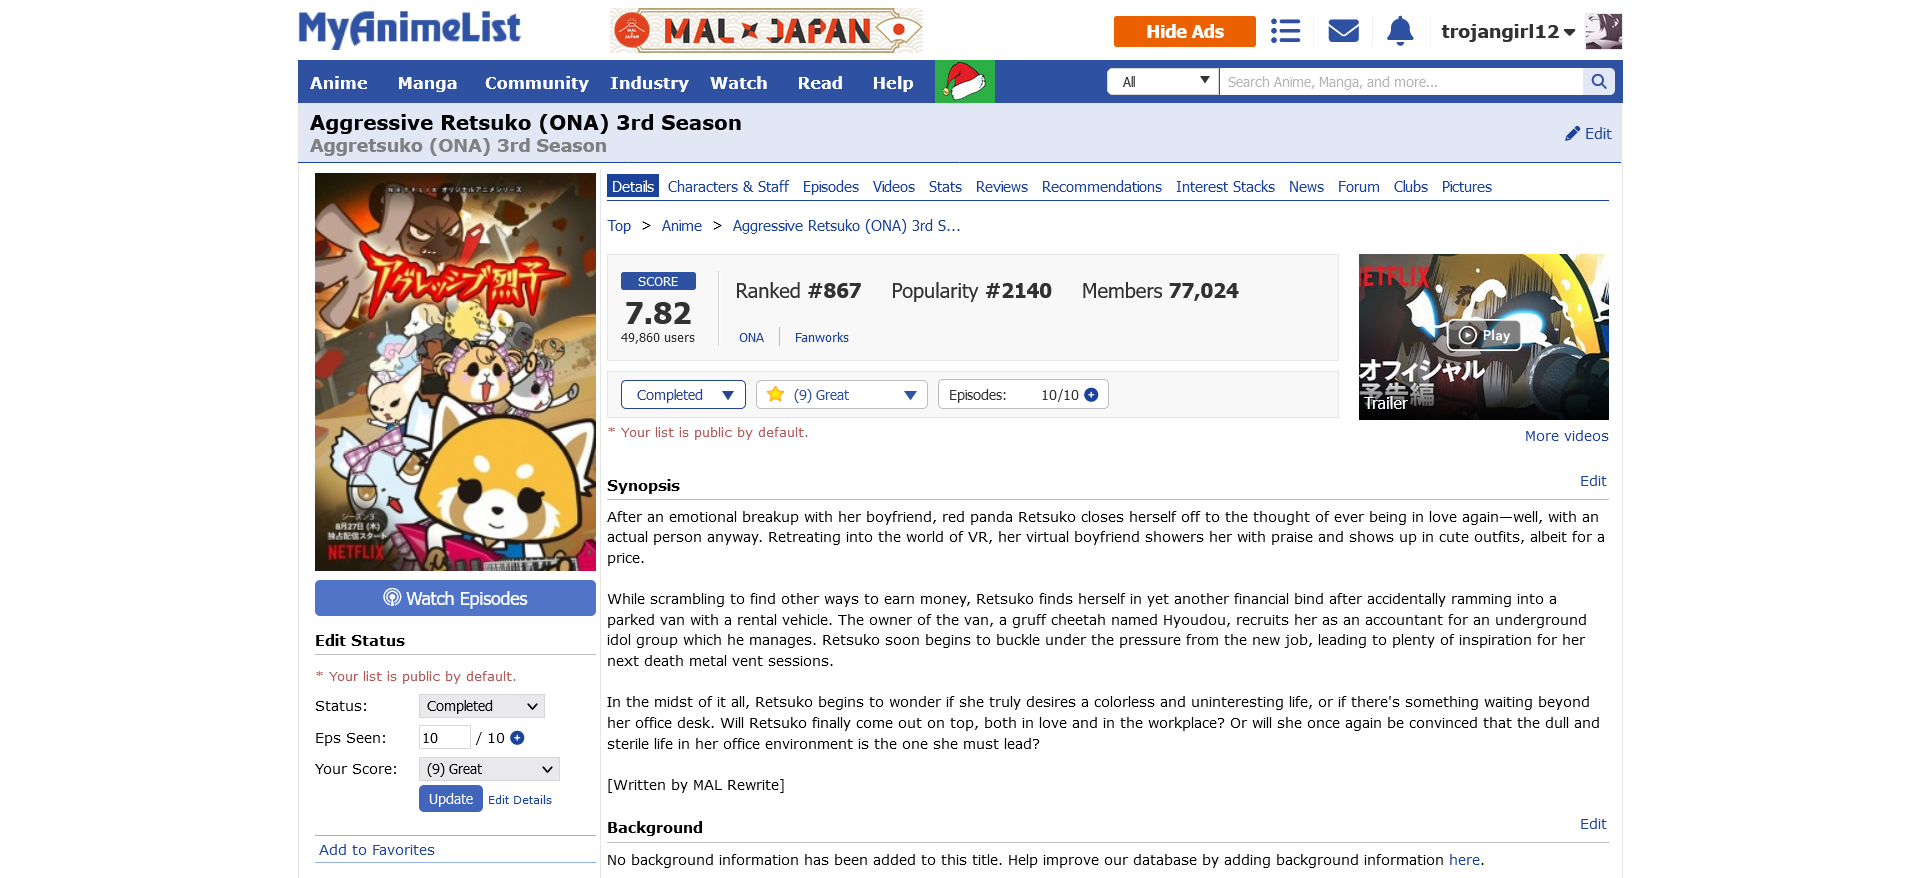Open the ONA type link
This screenshot has height=878, width=1920.
(752, 338)
